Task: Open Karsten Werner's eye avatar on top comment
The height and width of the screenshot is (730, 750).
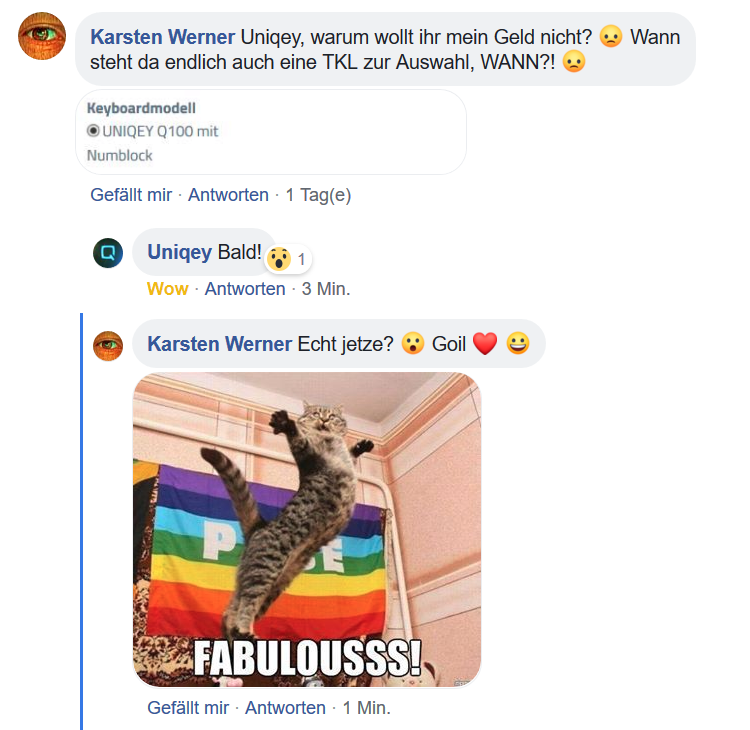Action: point(42,36)
